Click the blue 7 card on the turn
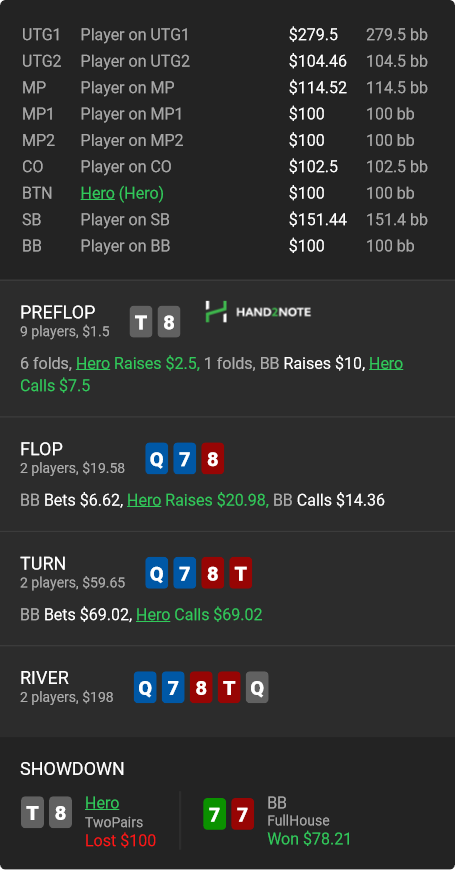455x870 pixels. pos(185,573)
